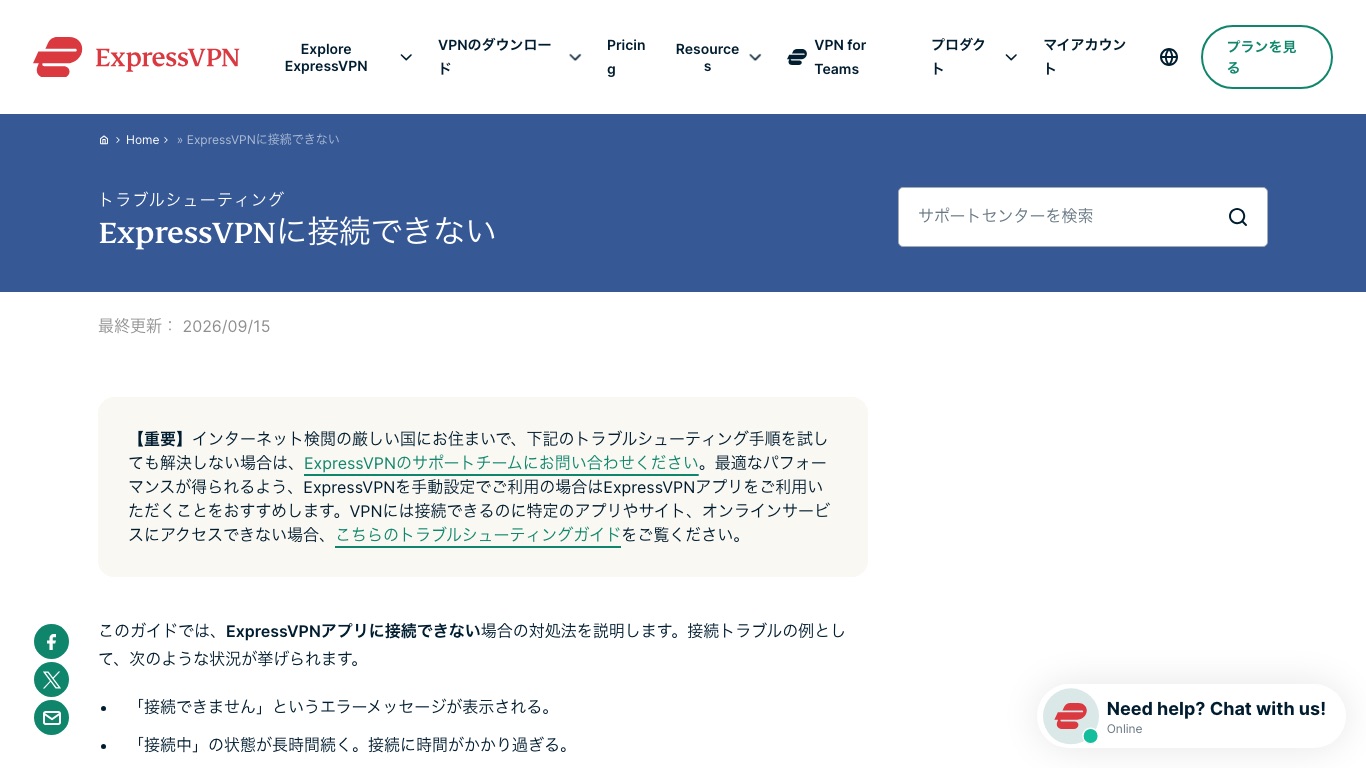Open the こちらのトラブルシューティングガイド link
Image resolution: width=1366 pixels, height=768 pixels.
[478, 535]
